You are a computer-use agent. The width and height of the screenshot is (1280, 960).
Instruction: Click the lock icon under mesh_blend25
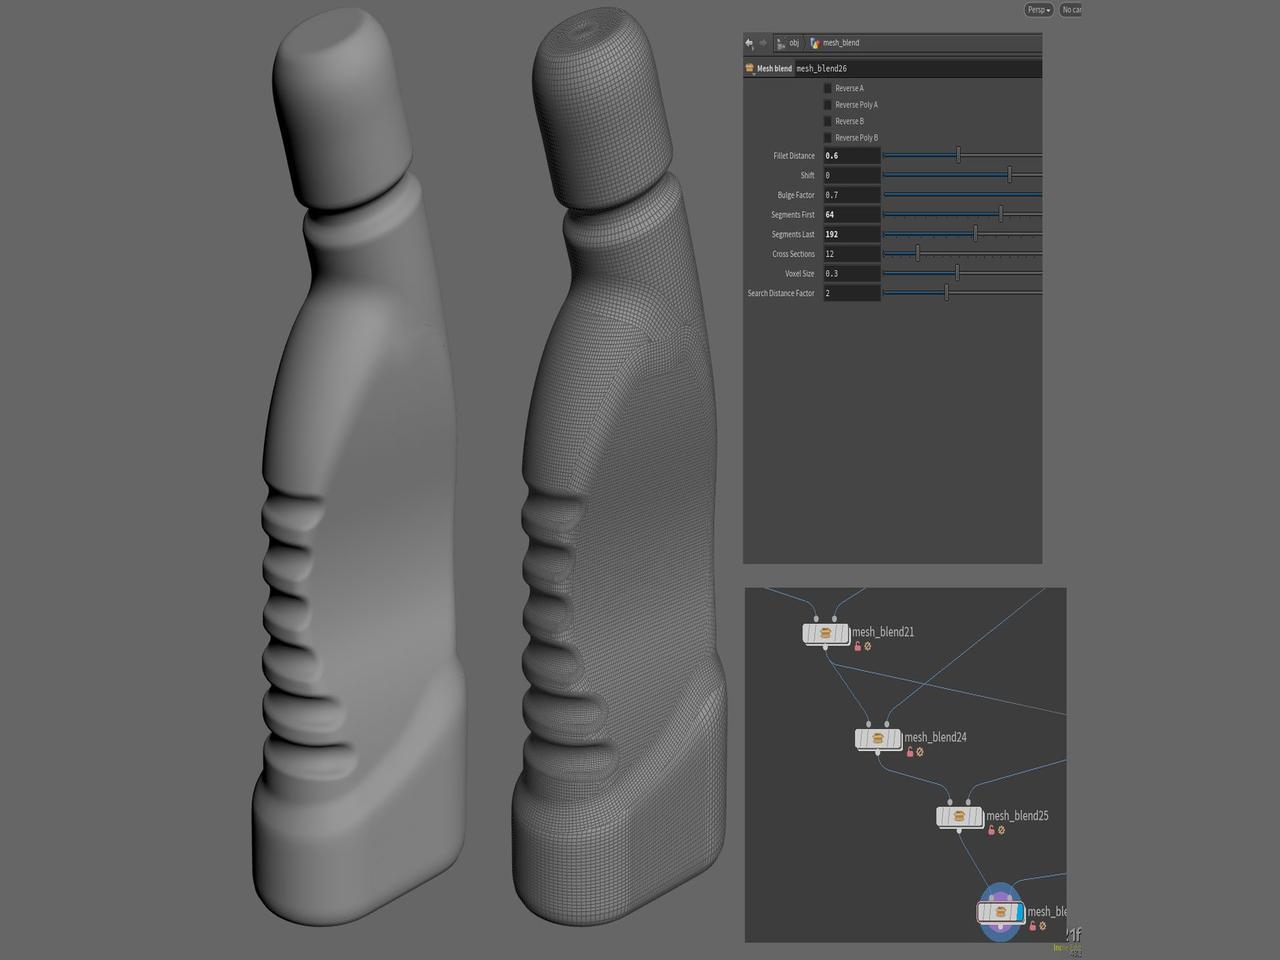click(x=990, y=829)
